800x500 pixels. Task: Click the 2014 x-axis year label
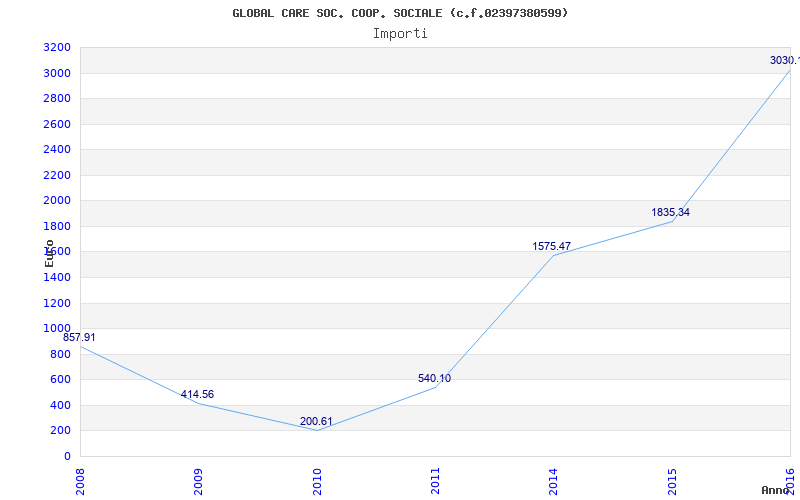click(554, 481)
